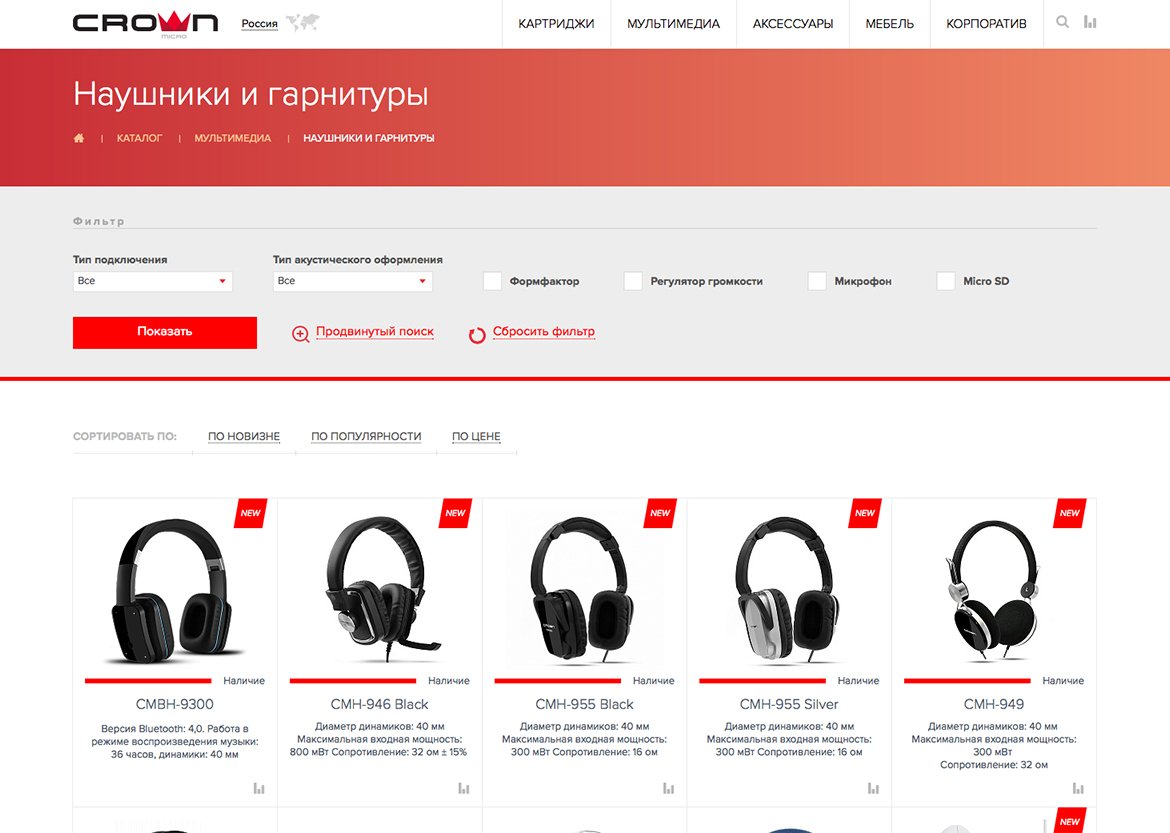Open the Тип акустического оформления dropdown
This screenshot has height=833, width=1170.
point(353,281)
